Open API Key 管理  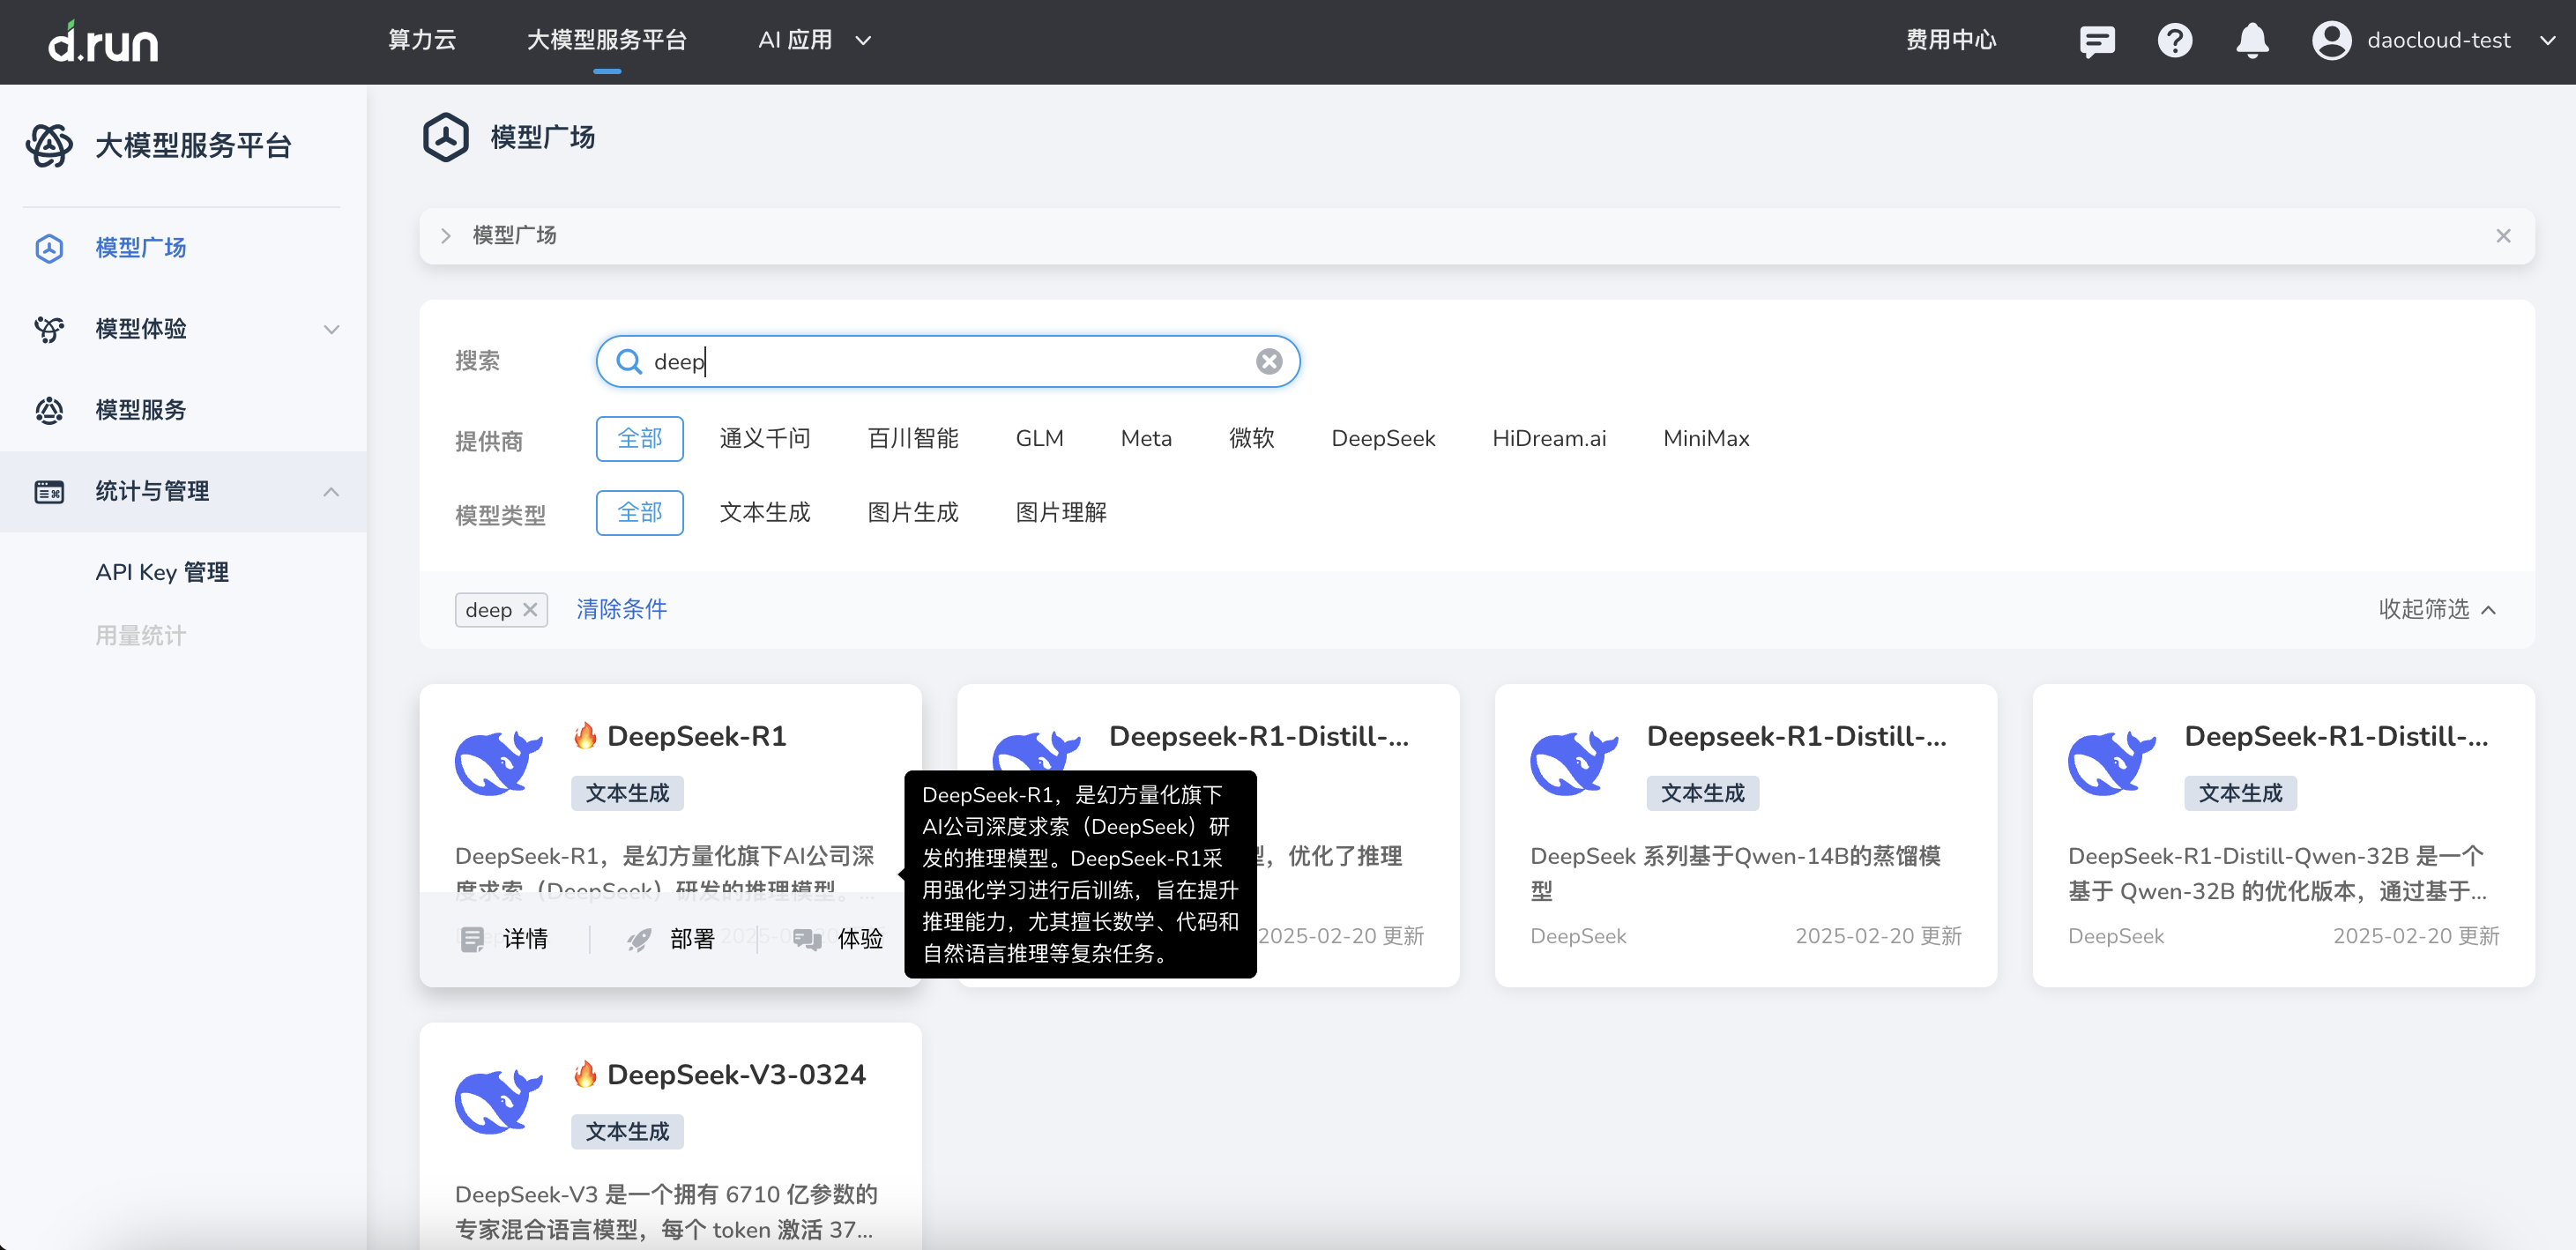coord(162,573)
